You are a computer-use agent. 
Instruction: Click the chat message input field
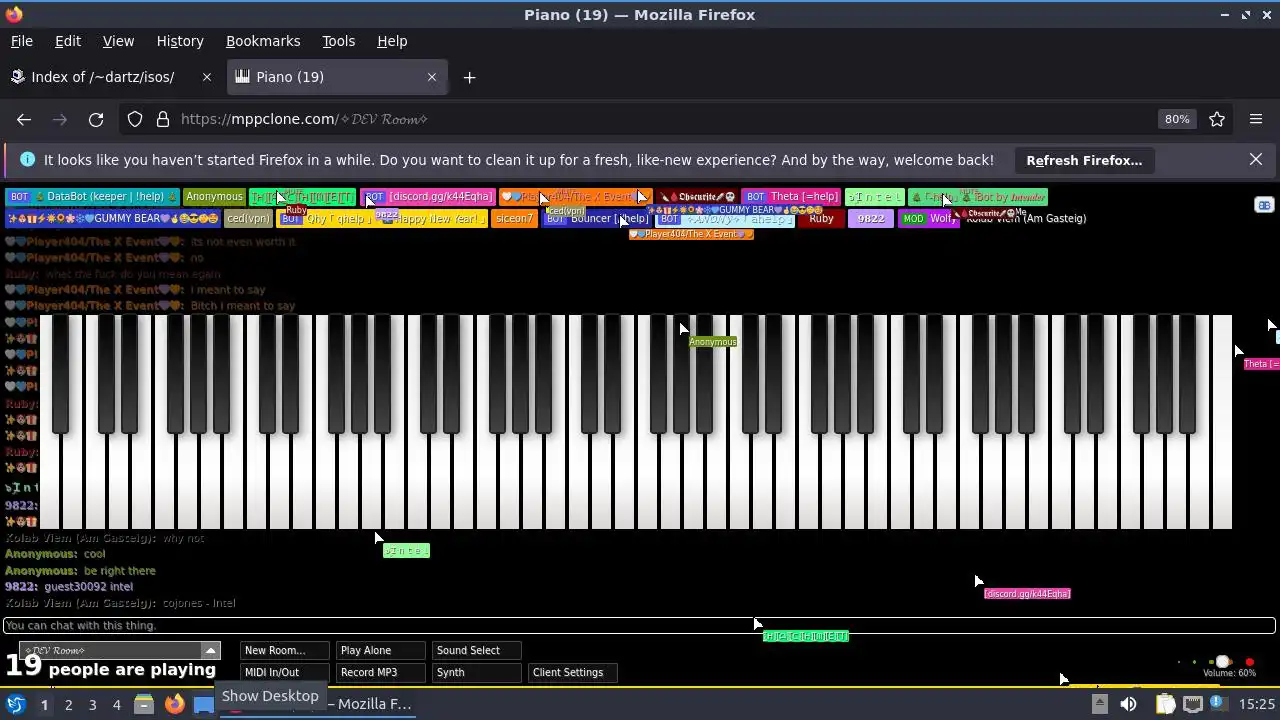640,626
